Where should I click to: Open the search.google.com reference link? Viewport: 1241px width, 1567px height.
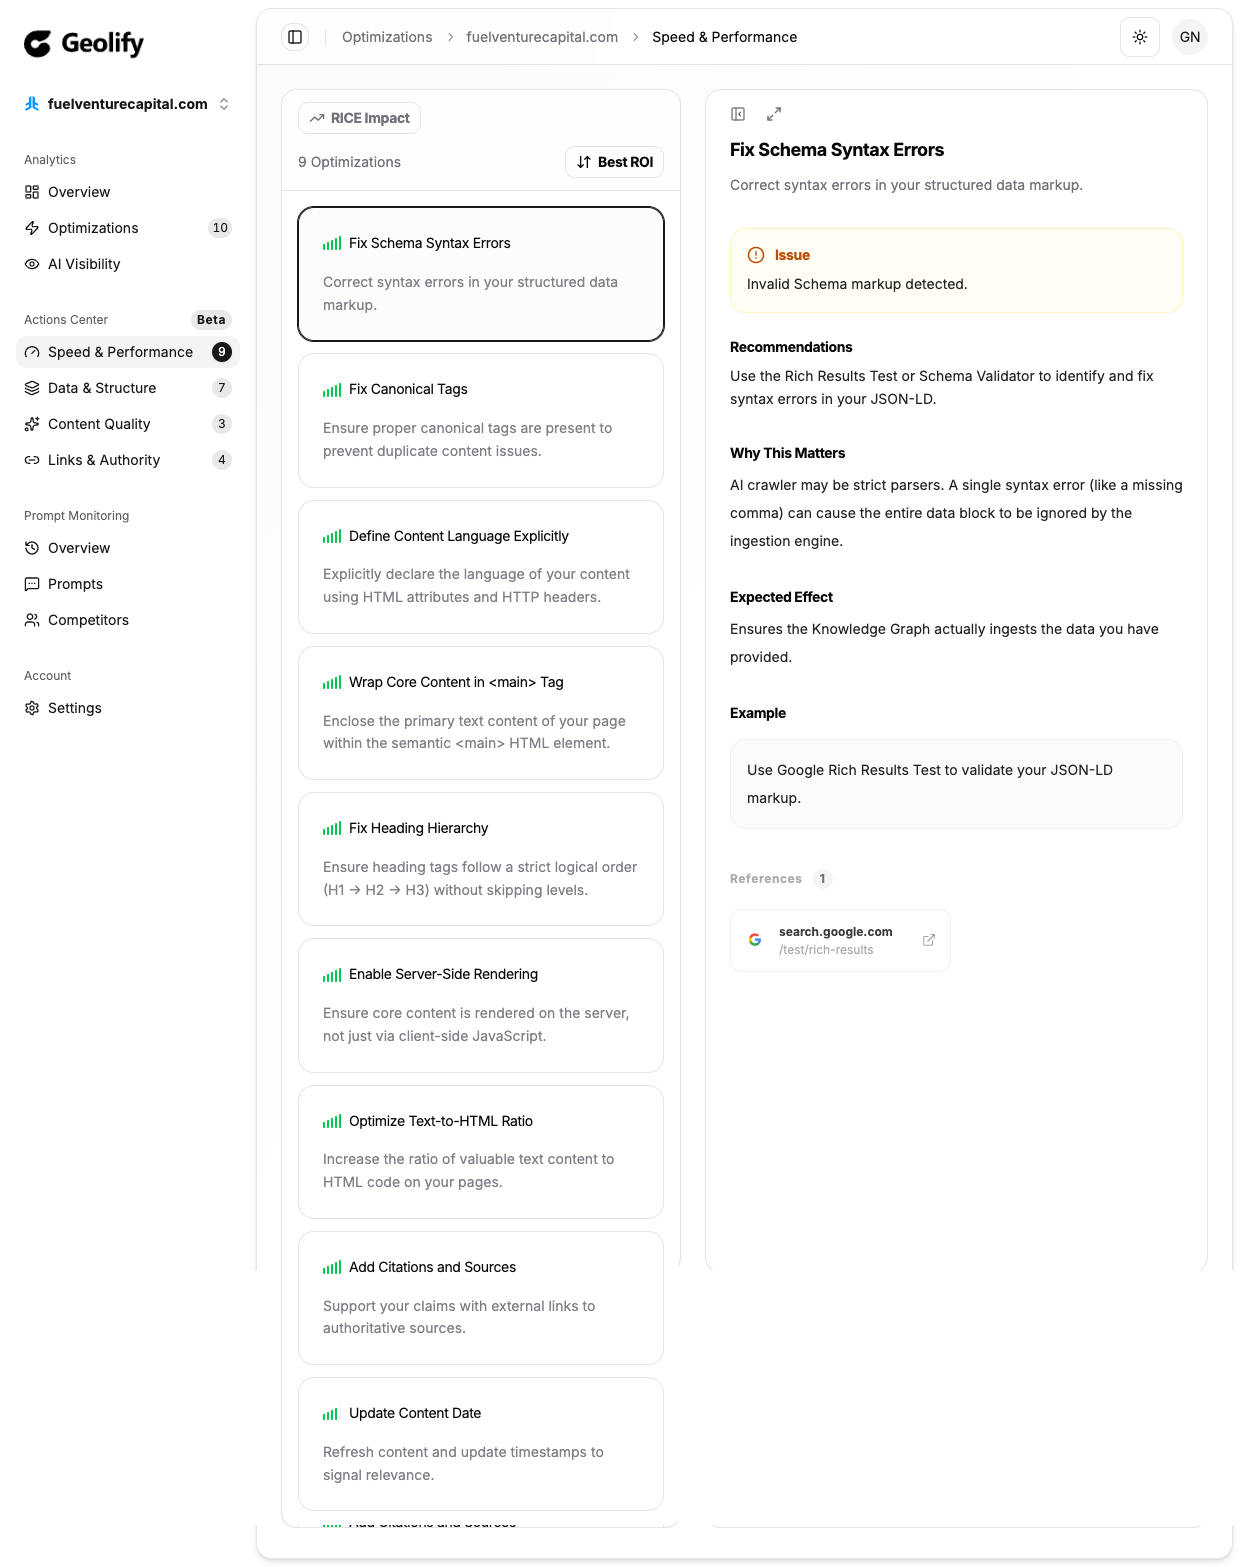coord(835,940)
